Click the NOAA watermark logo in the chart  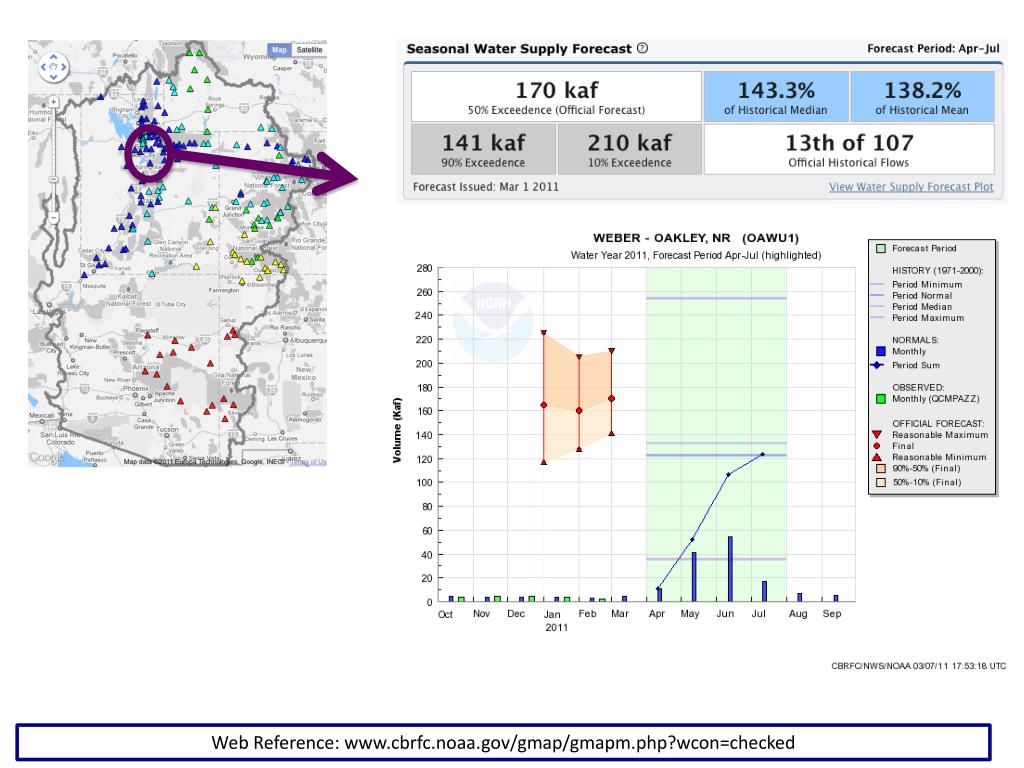point(492,304)
